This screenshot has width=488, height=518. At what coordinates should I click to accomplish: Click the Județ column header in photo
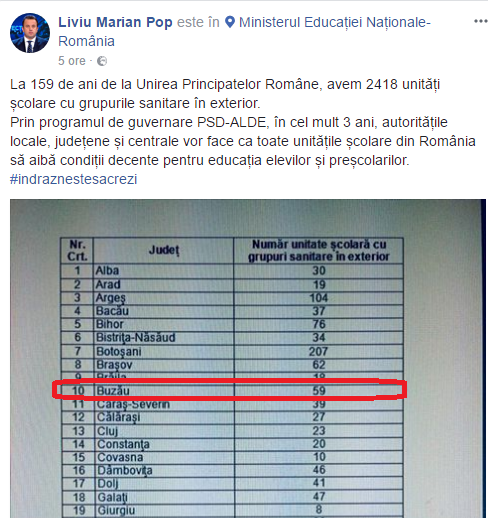(164, 250)
